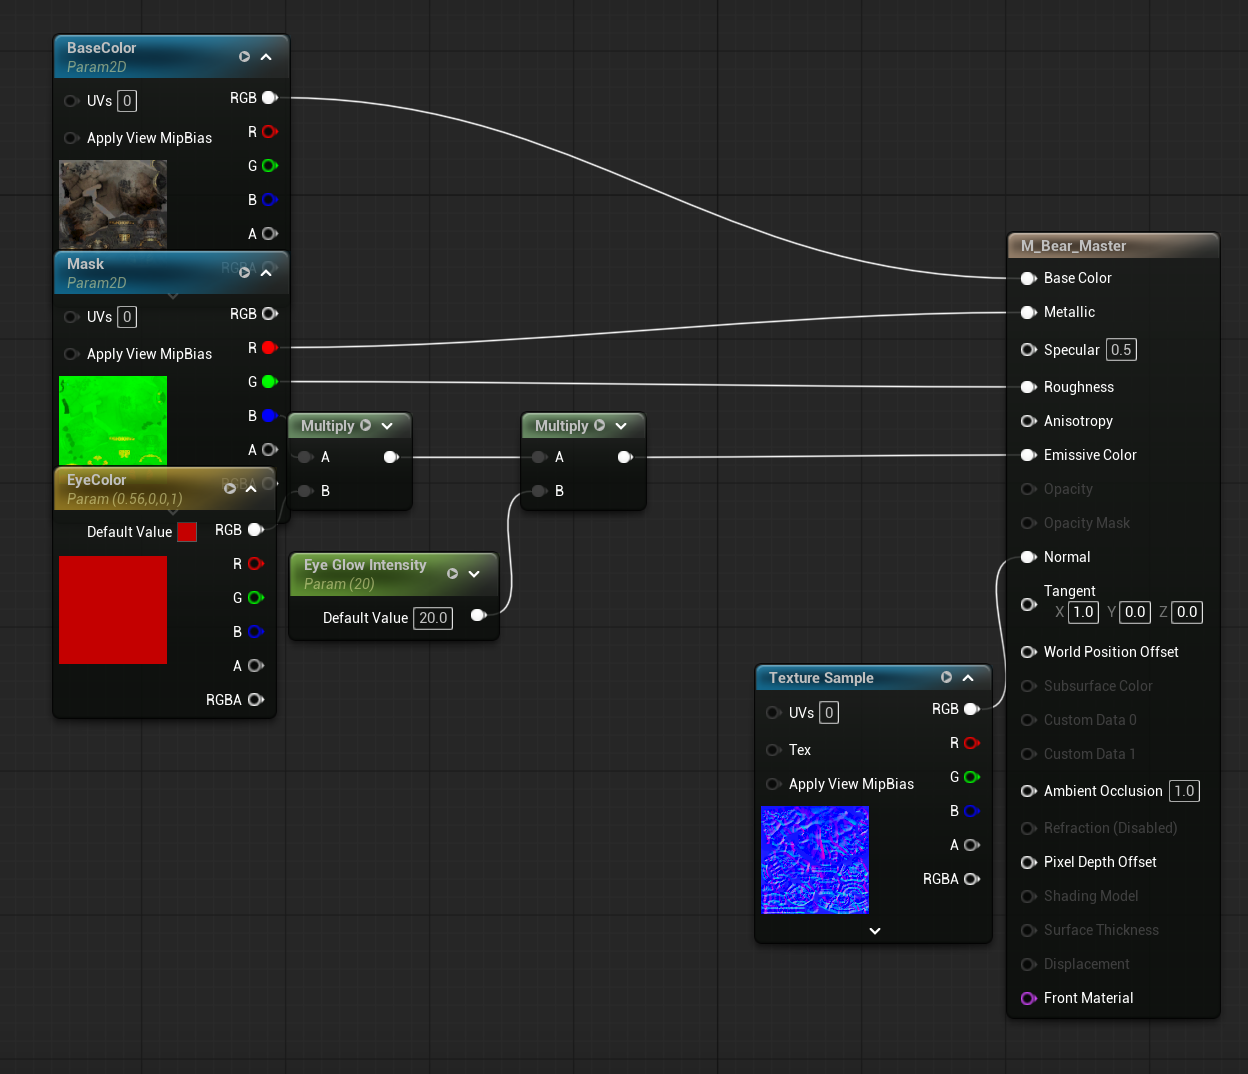Viewport: 1248px width, 1074px height.
Task: Click the second Multiply node preview icon
Action: tap(599, 426)
